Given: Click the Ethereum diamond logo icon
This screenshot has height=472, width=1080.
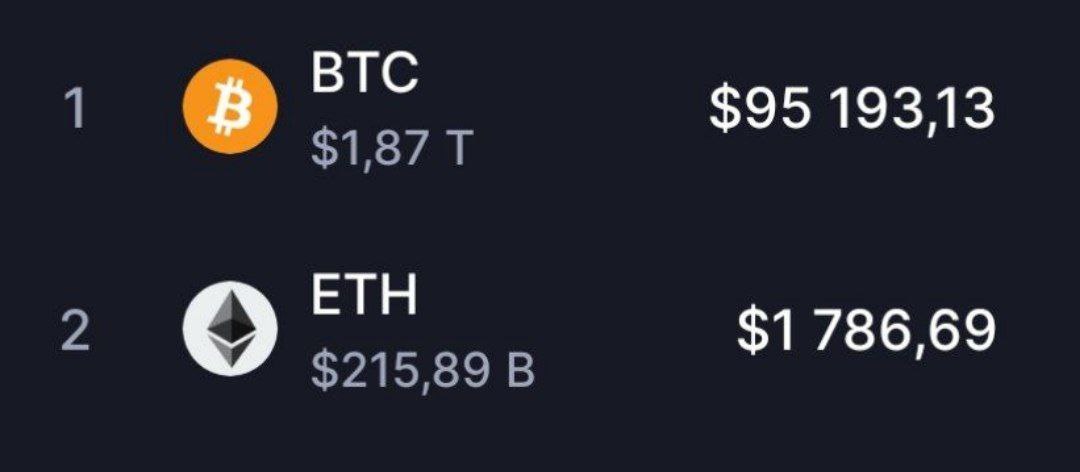Looking at the screenshot, I should click(x=230, y=329).
